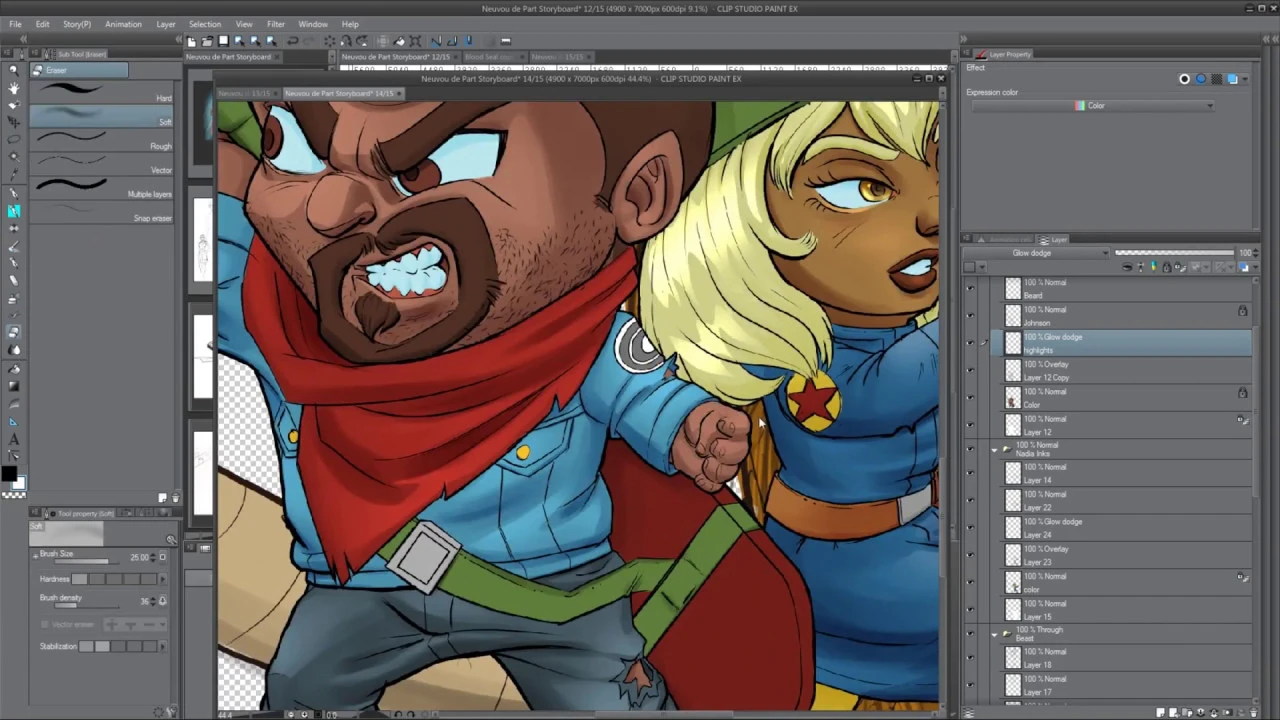Screen dimensions: 1280x720
Task: Click the Undo arrow in command bar
Action: click(x=293, y=41)
